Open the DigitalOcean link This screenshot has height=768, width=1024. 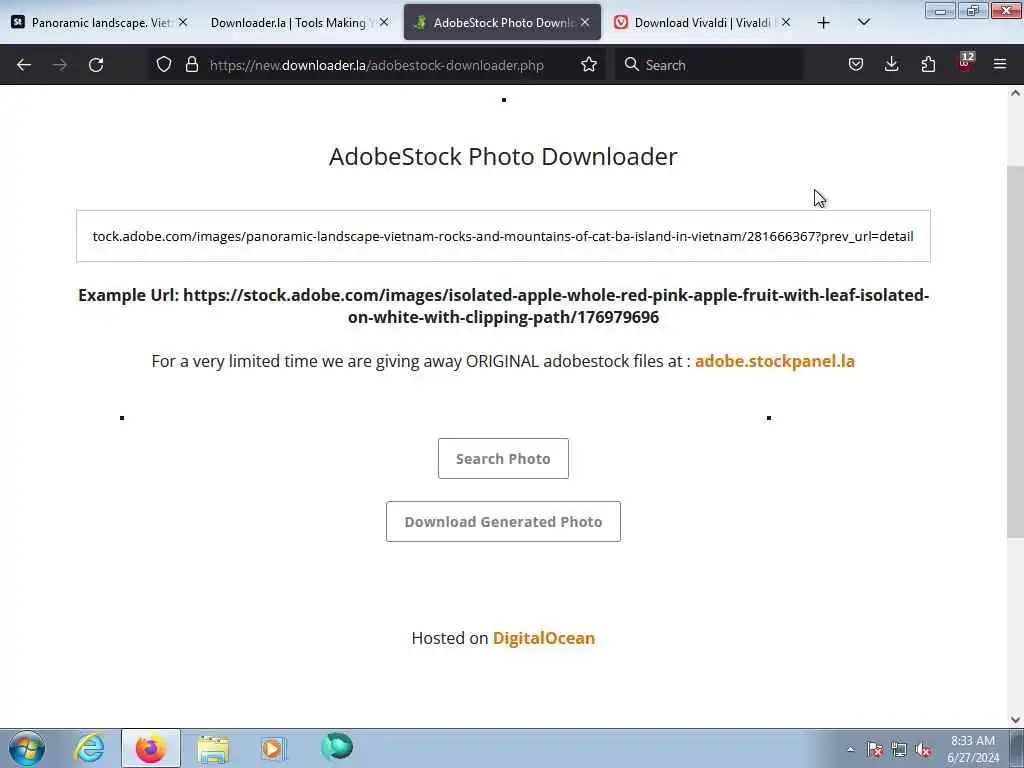(543, 638)
